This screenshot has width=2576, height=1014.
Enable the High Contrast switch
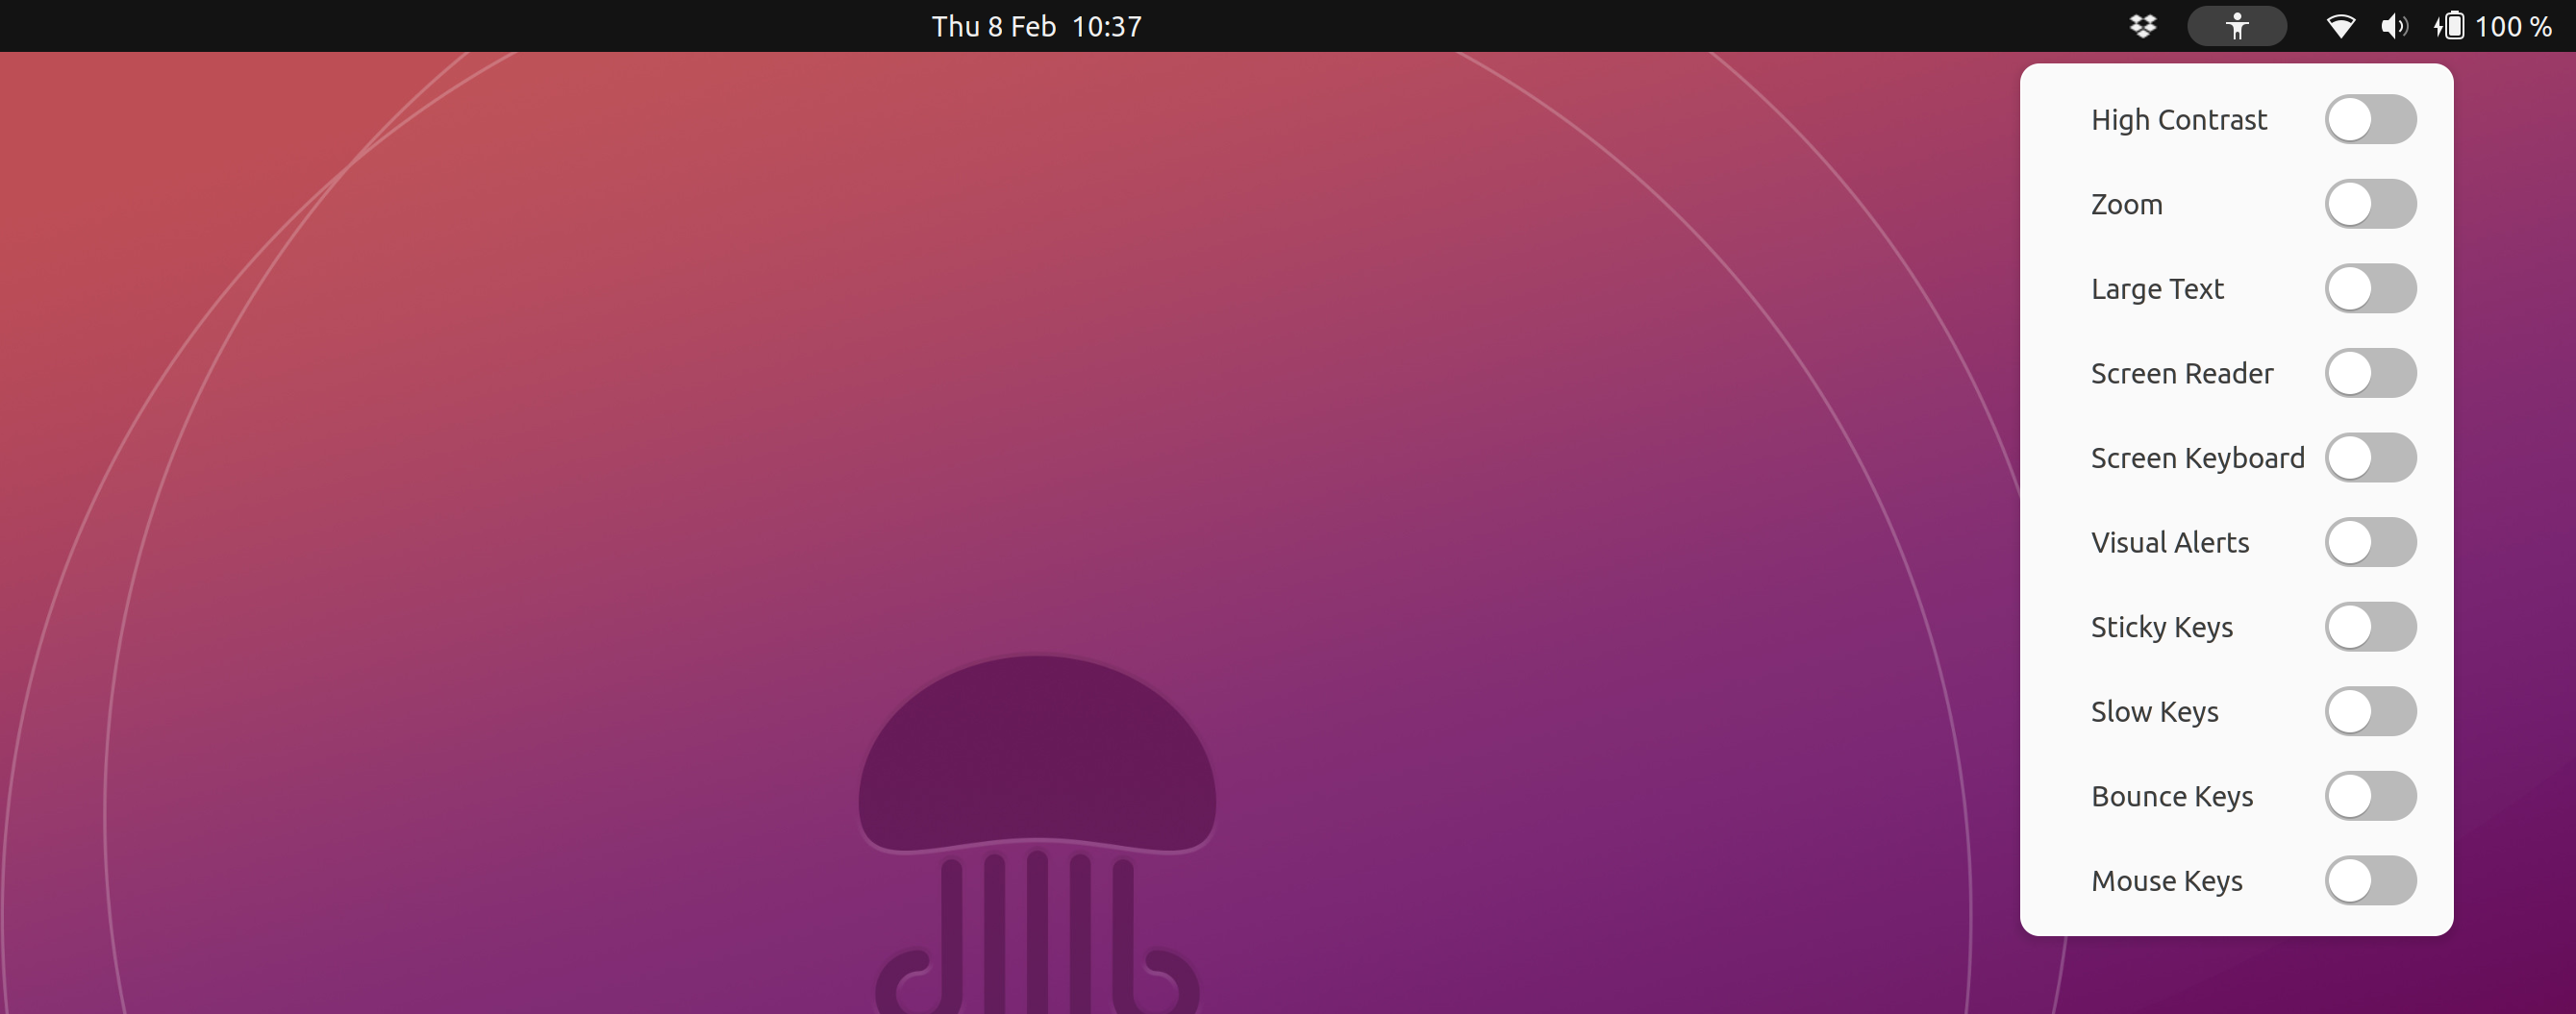pyautogui.click(x=2370, y=119)
